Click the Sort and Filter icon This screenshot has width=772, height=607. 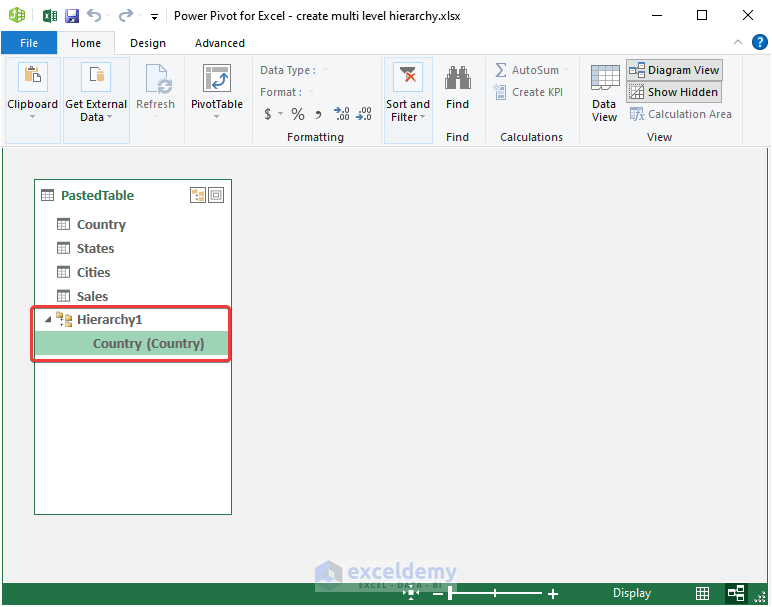point(408,77)
